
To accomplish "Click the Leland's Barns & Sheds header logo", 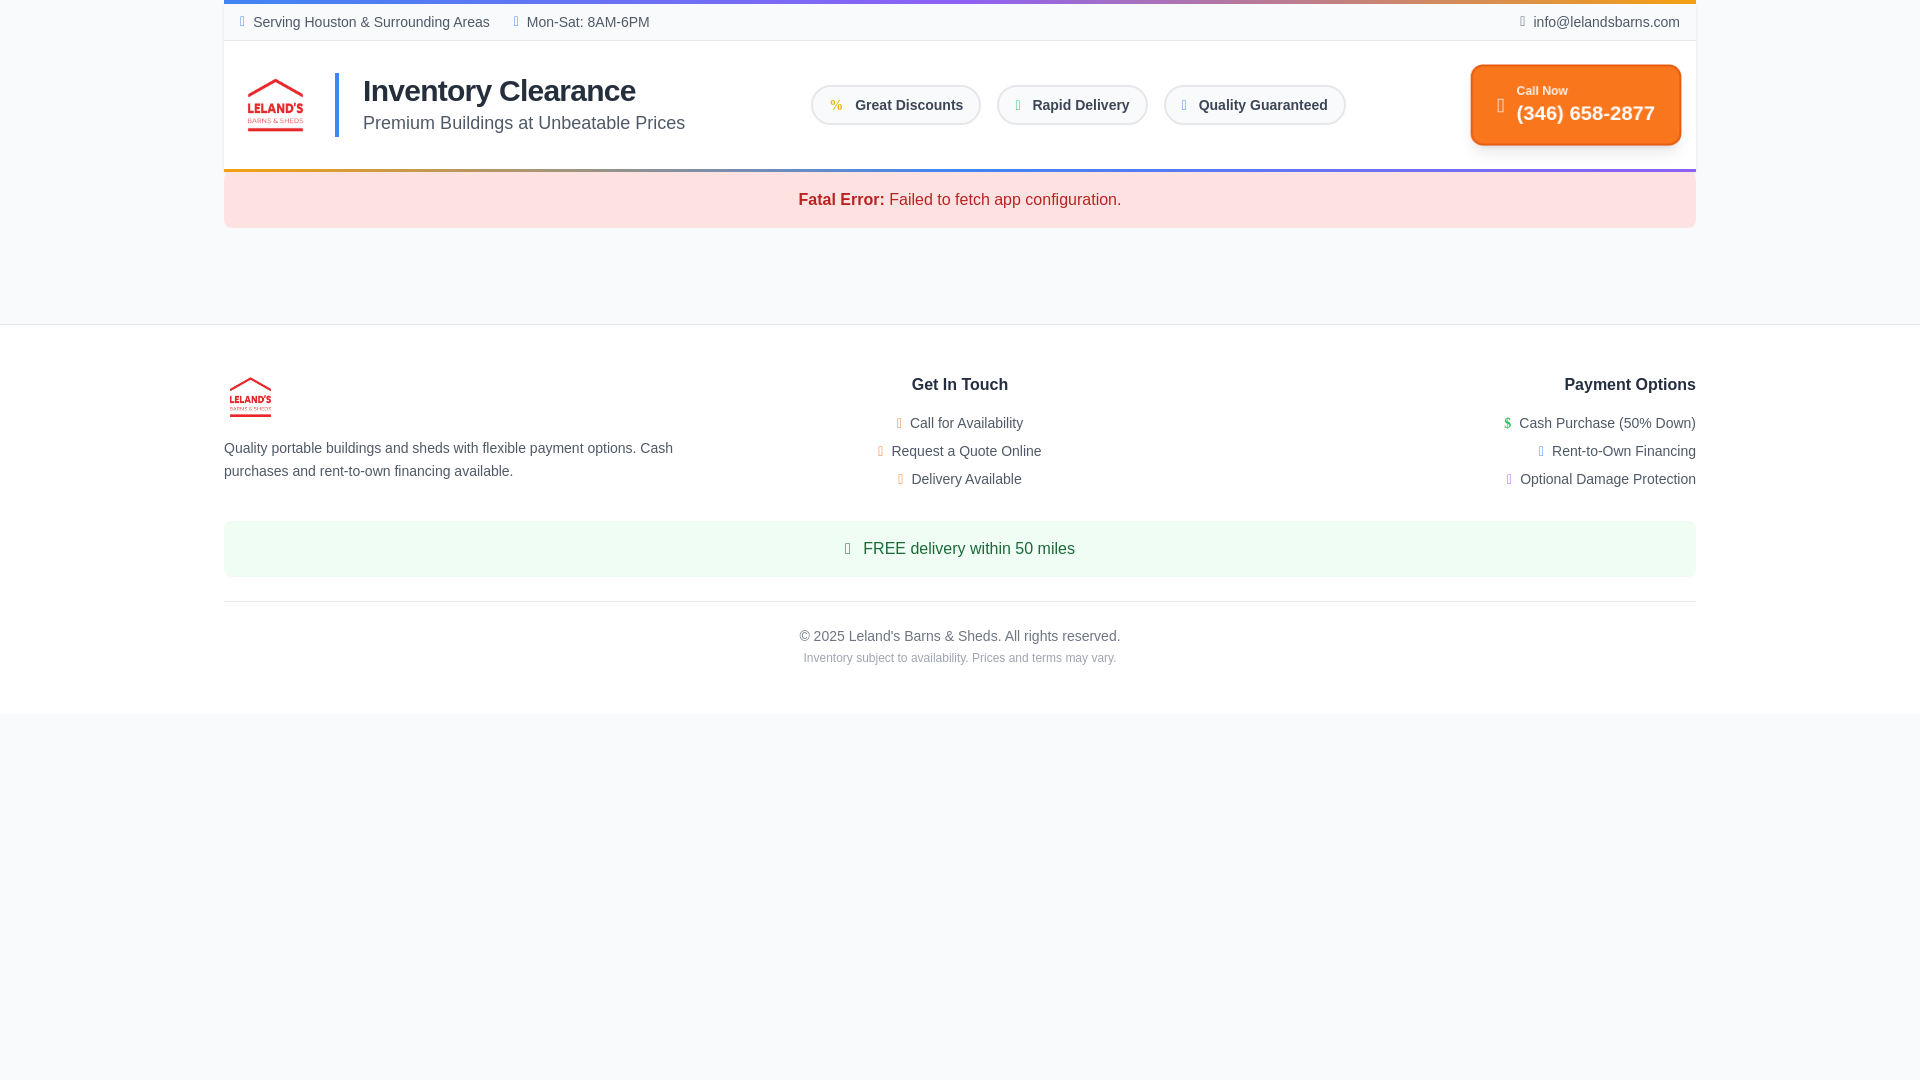I will click(275, 105).
